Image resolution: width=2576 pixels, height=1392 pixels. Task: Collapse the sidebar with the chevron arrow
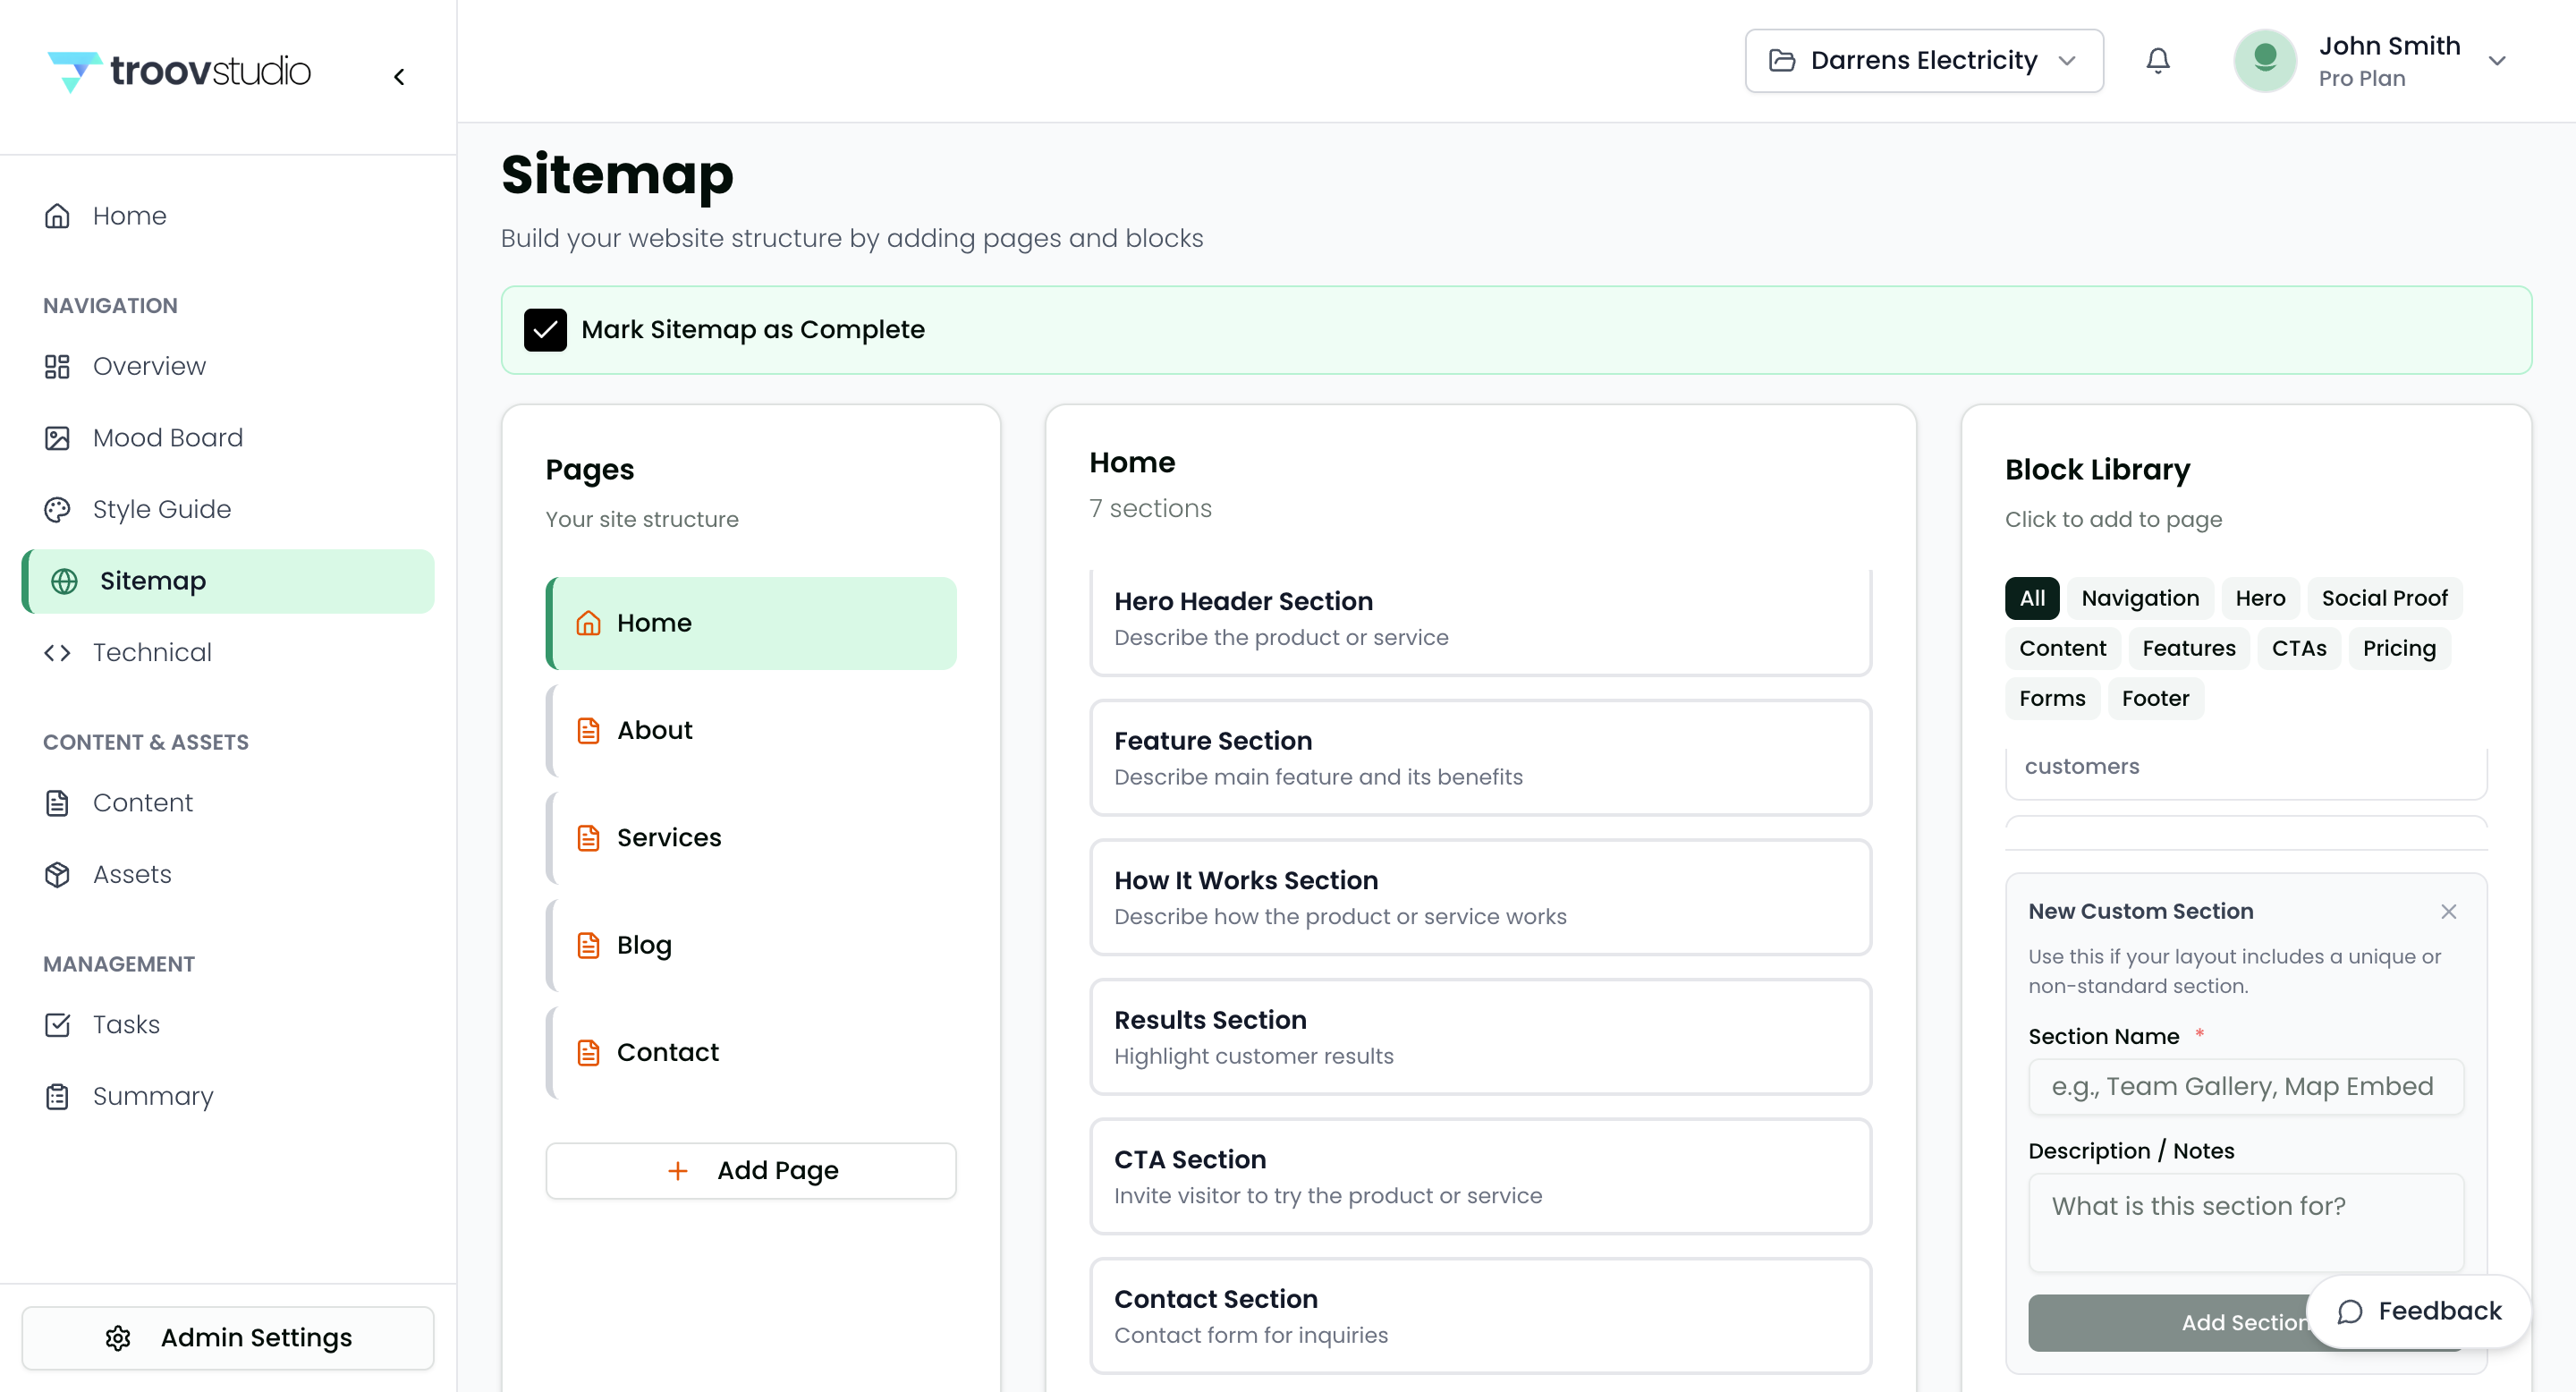399,77
